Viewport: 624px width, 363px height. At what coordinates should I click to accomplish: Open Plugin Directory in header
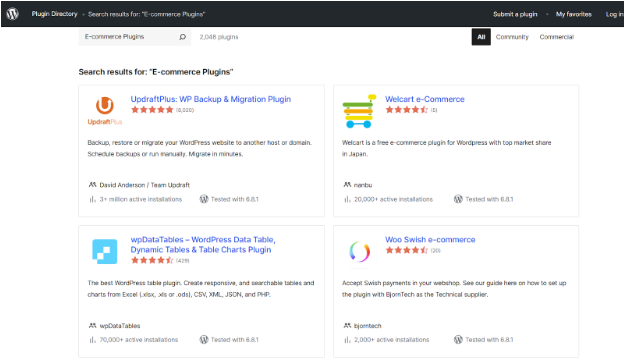click(x=55, y=14)
